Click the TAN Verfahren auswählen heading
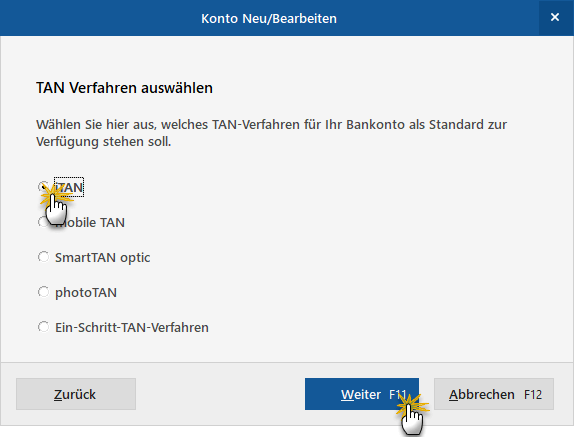 point(124,88)
